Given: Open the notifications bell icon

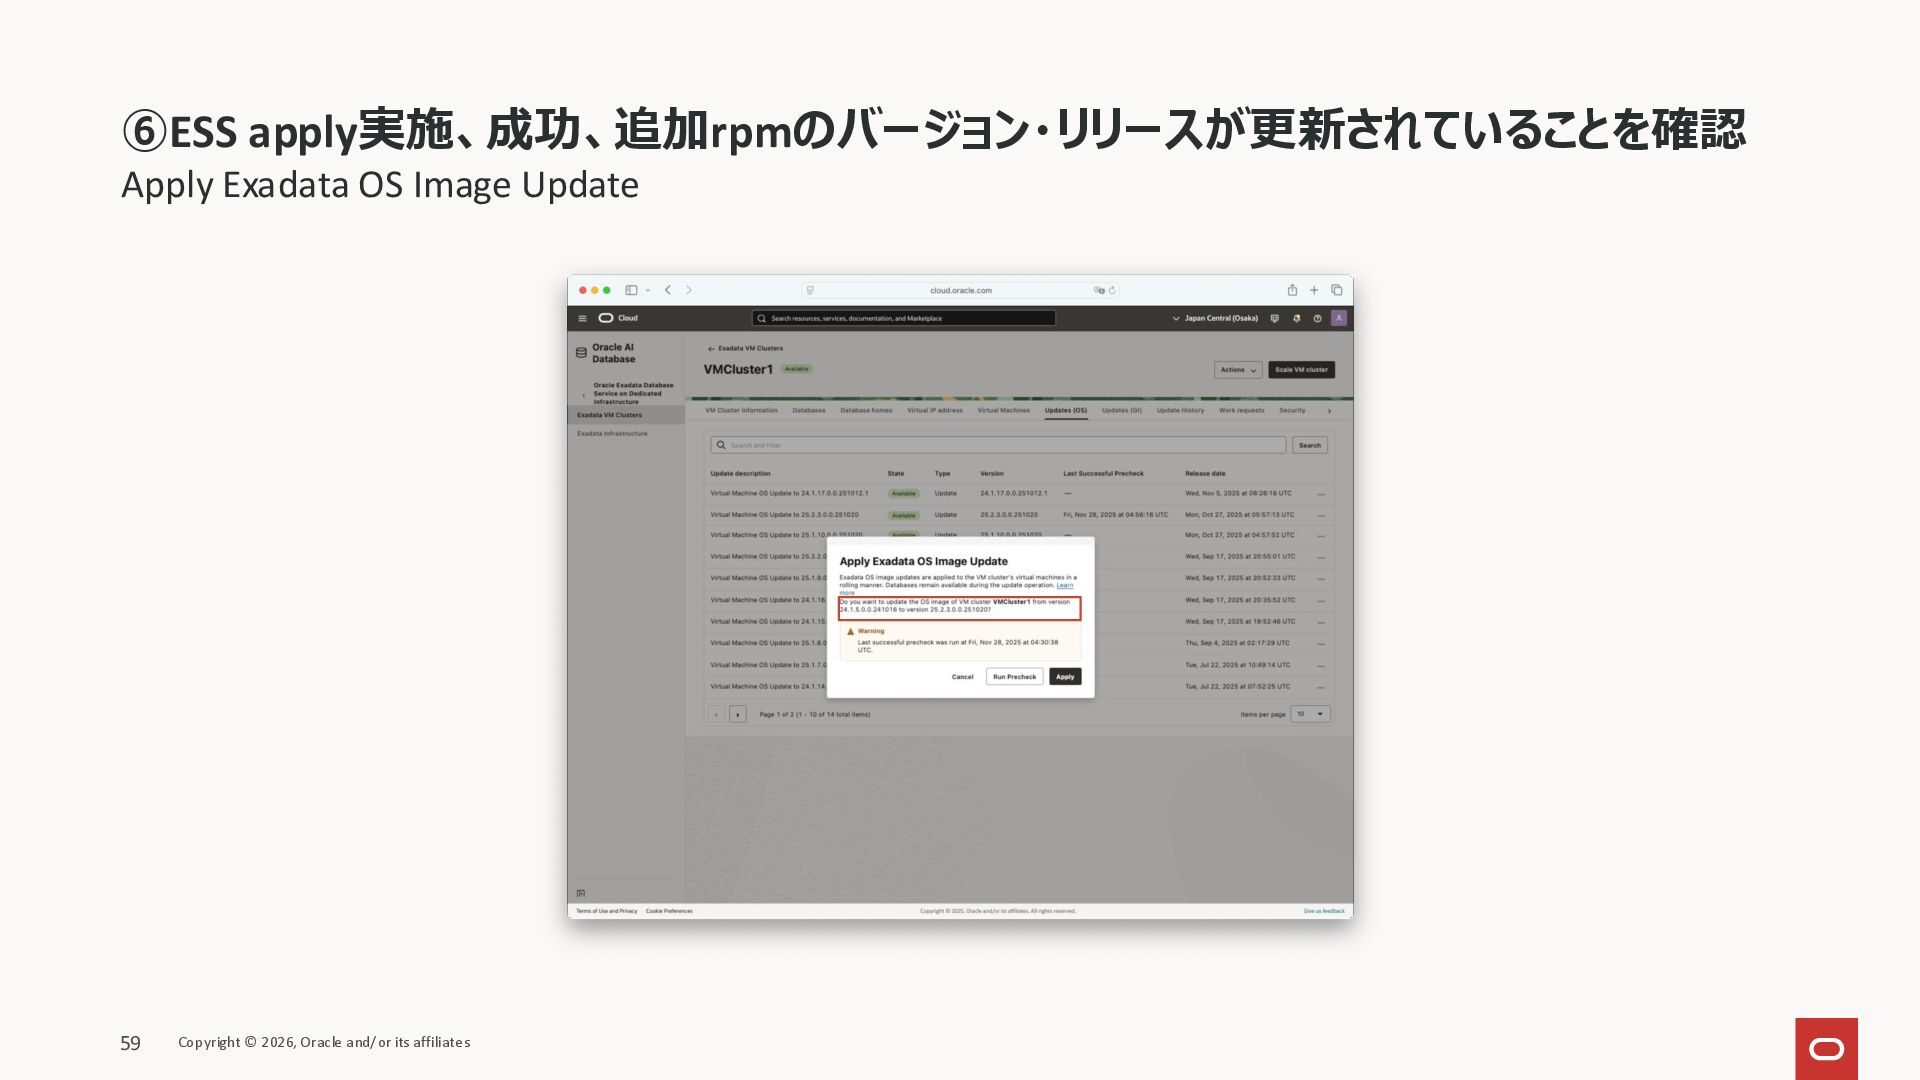Looking at the screenshot, I should pos(1296,318).
